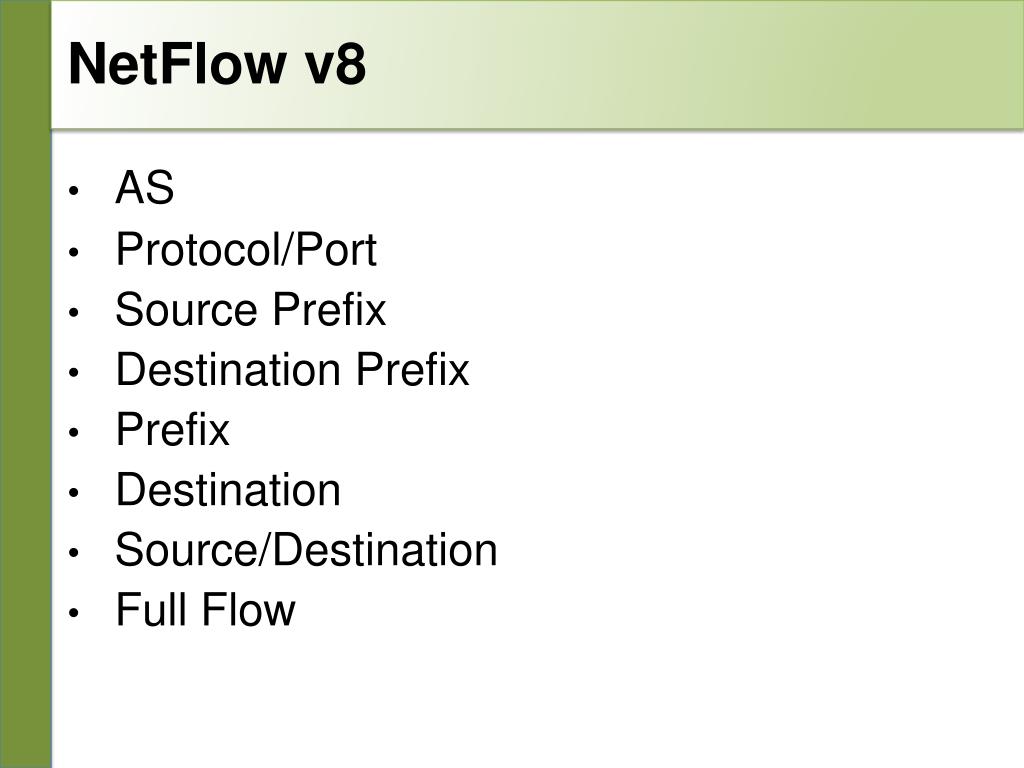This screenshot has width=1024, height=768.
Task: Select the Source/Destination bullet text
Action: pyautogui.click(x=306, y=550)
